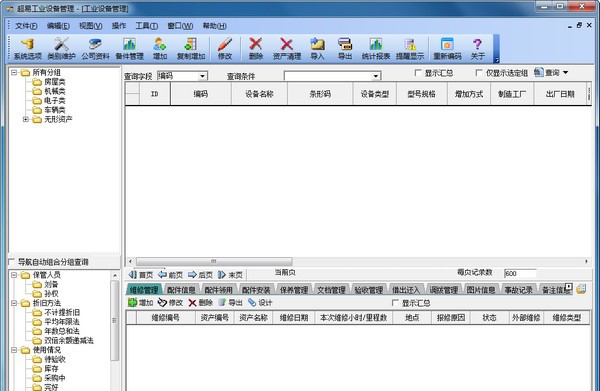The width and height of the screenshot is (600, 391).
Task: Sort by 设备名称 column header
Action: pos(259,94)
